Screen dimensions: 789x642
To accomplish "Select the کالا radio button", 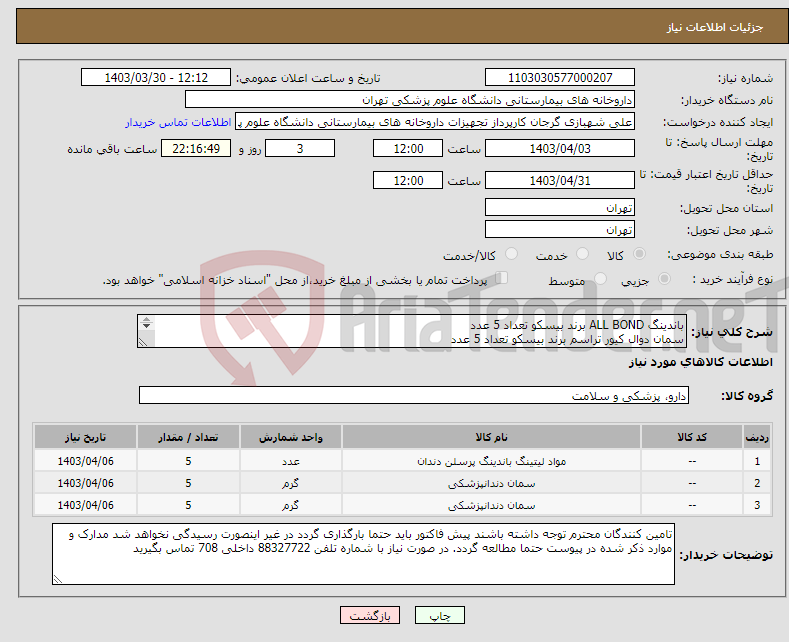I will click(x=639, y=254).
